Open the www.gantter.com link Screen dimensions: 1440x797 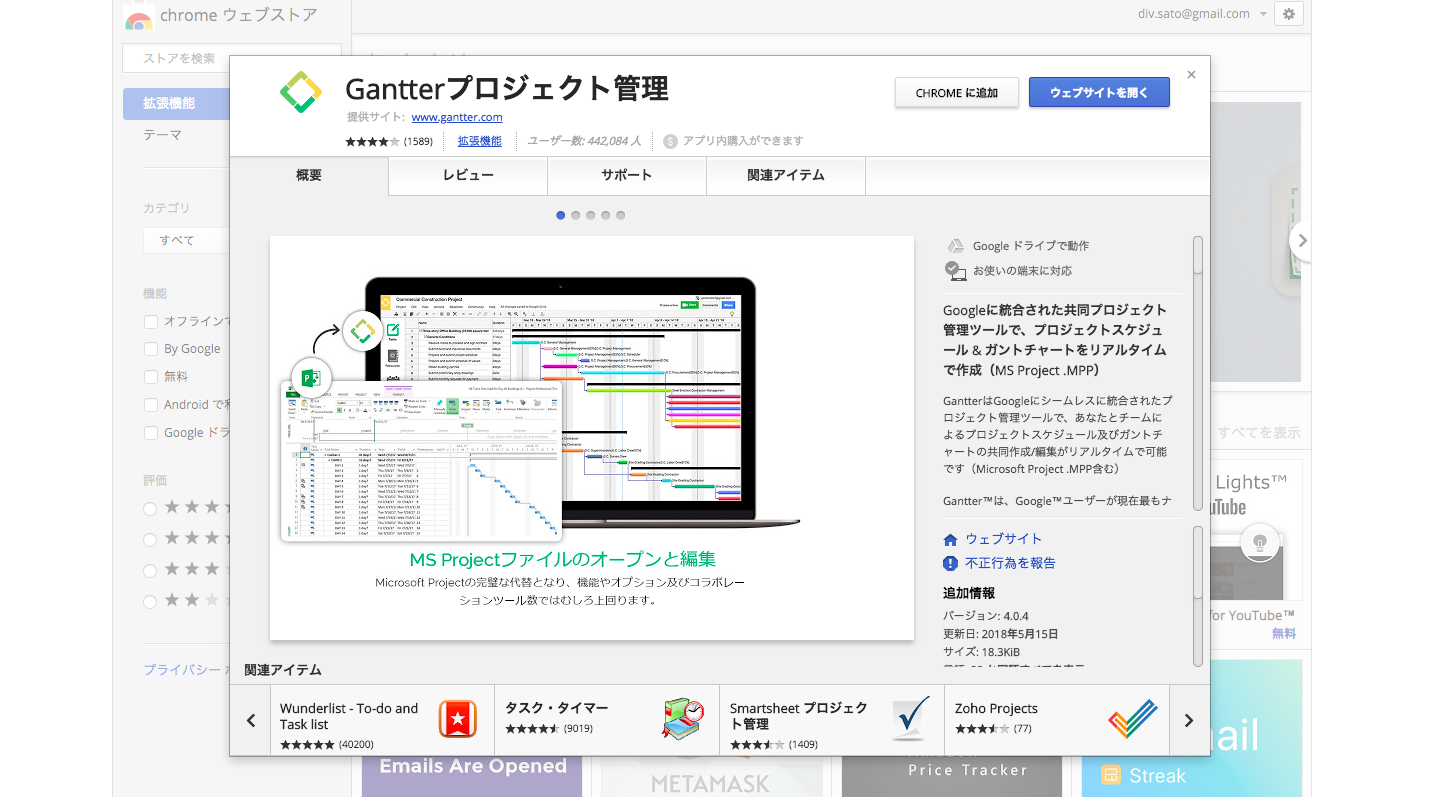pyautogui.click(x=457, y=117)
